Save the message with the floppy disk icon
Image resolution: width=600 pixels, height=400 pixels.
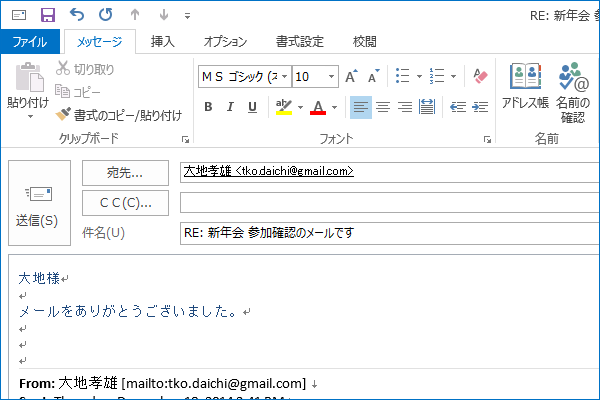(48, 15)
